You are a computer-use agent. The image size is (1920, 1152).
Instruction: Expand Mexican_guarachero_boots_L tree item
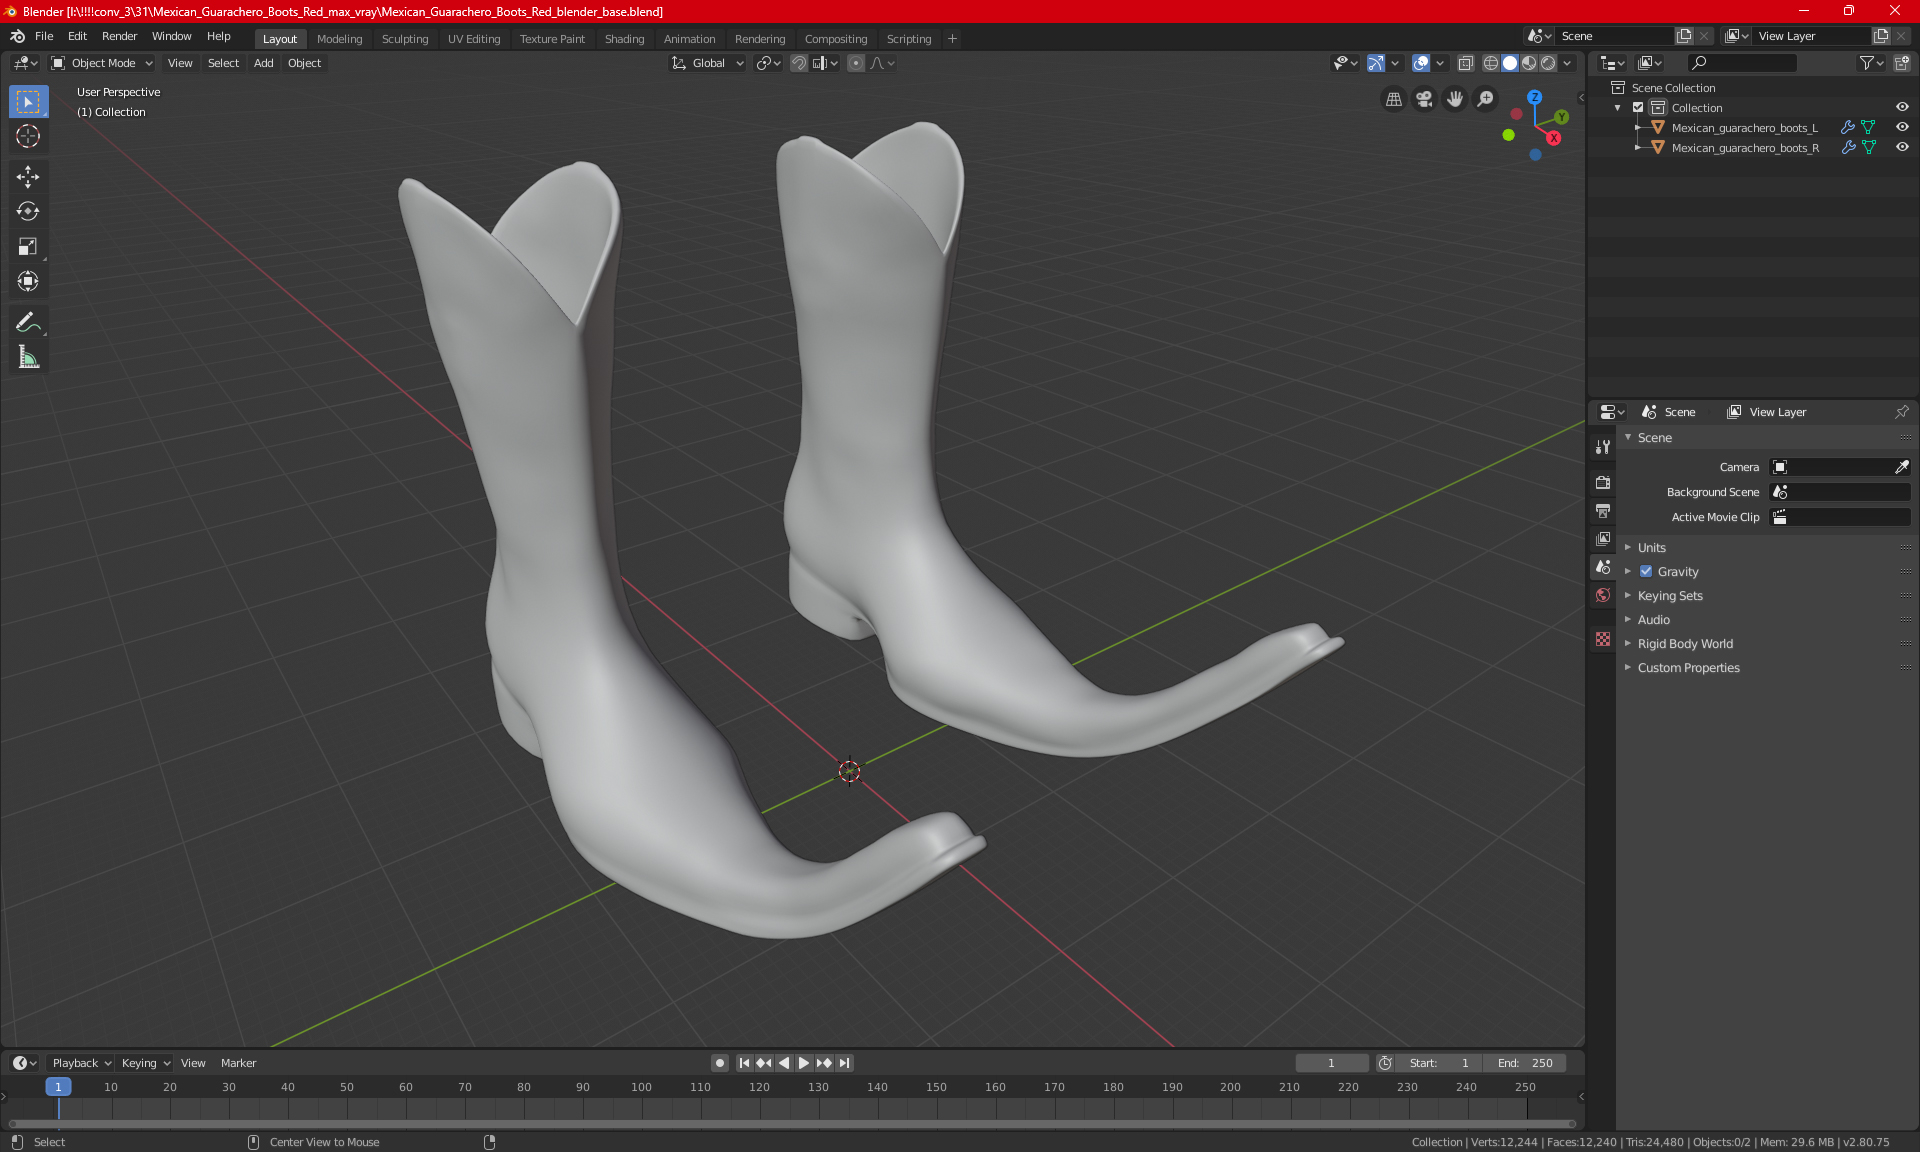click(x=1637, y=128)
